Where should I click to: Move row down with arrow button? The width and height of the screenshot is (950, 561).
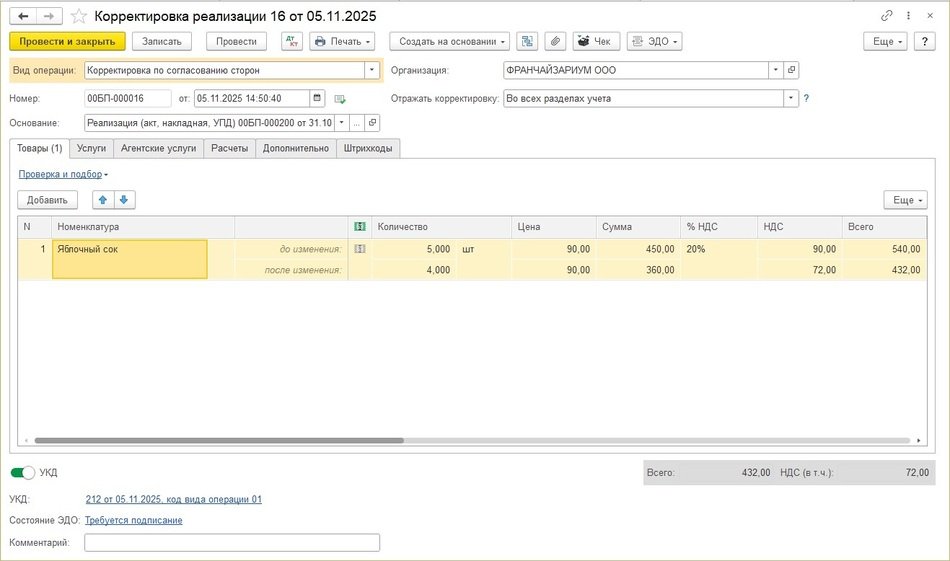(124, 200)
